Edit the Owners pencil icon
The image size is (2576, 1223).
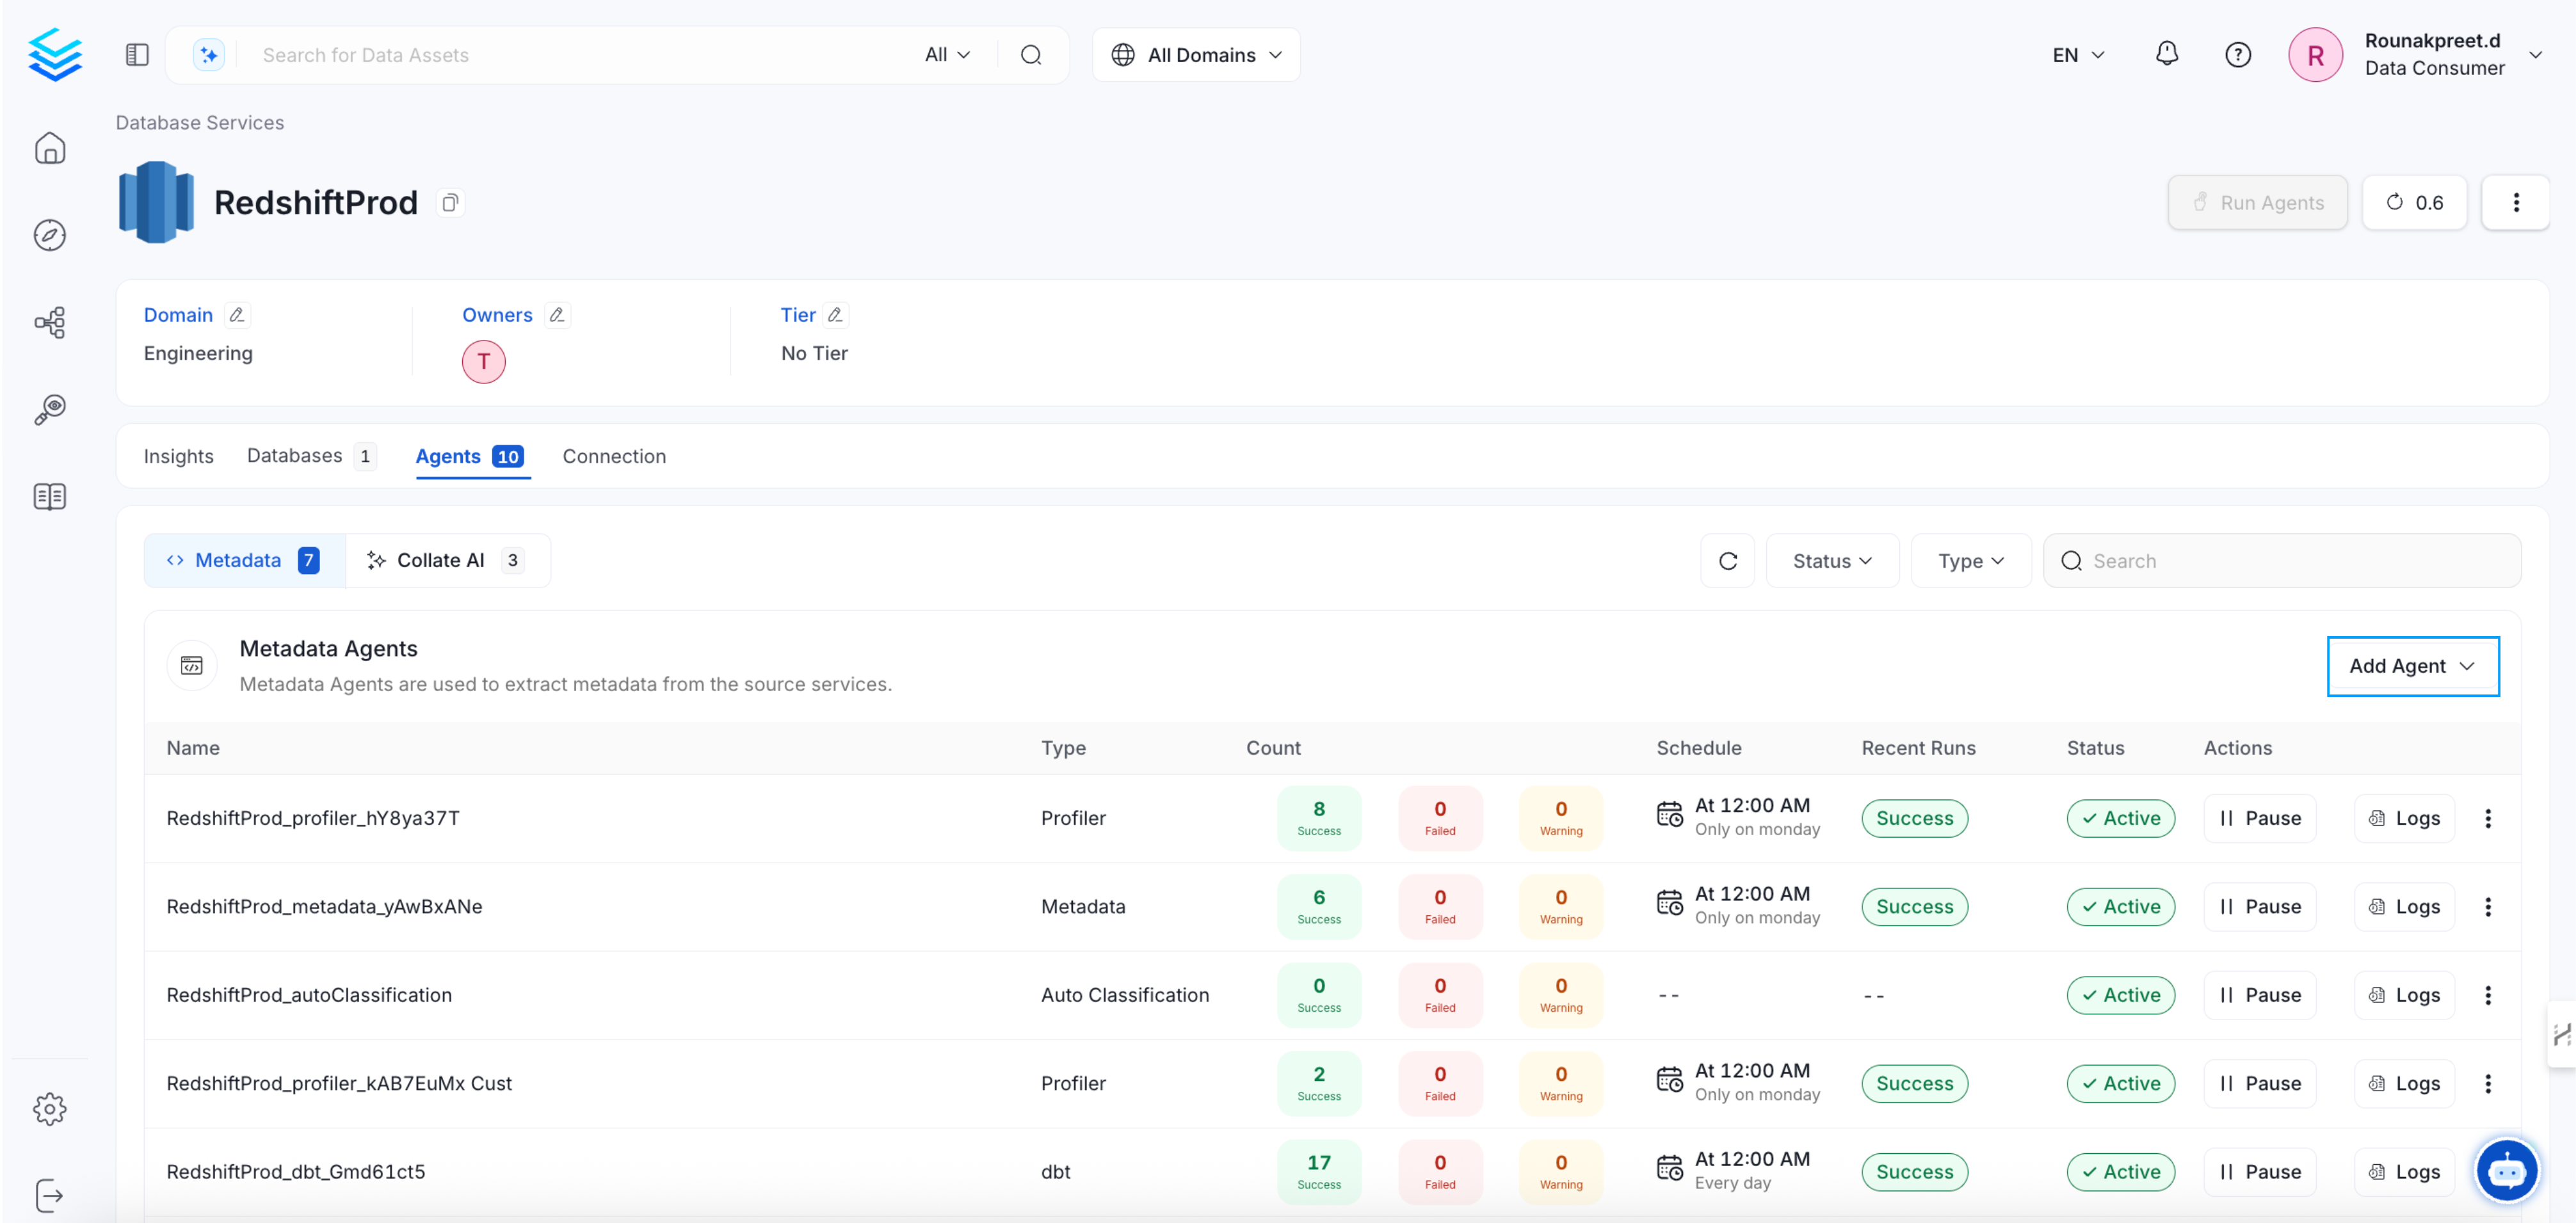click(557, 315)
